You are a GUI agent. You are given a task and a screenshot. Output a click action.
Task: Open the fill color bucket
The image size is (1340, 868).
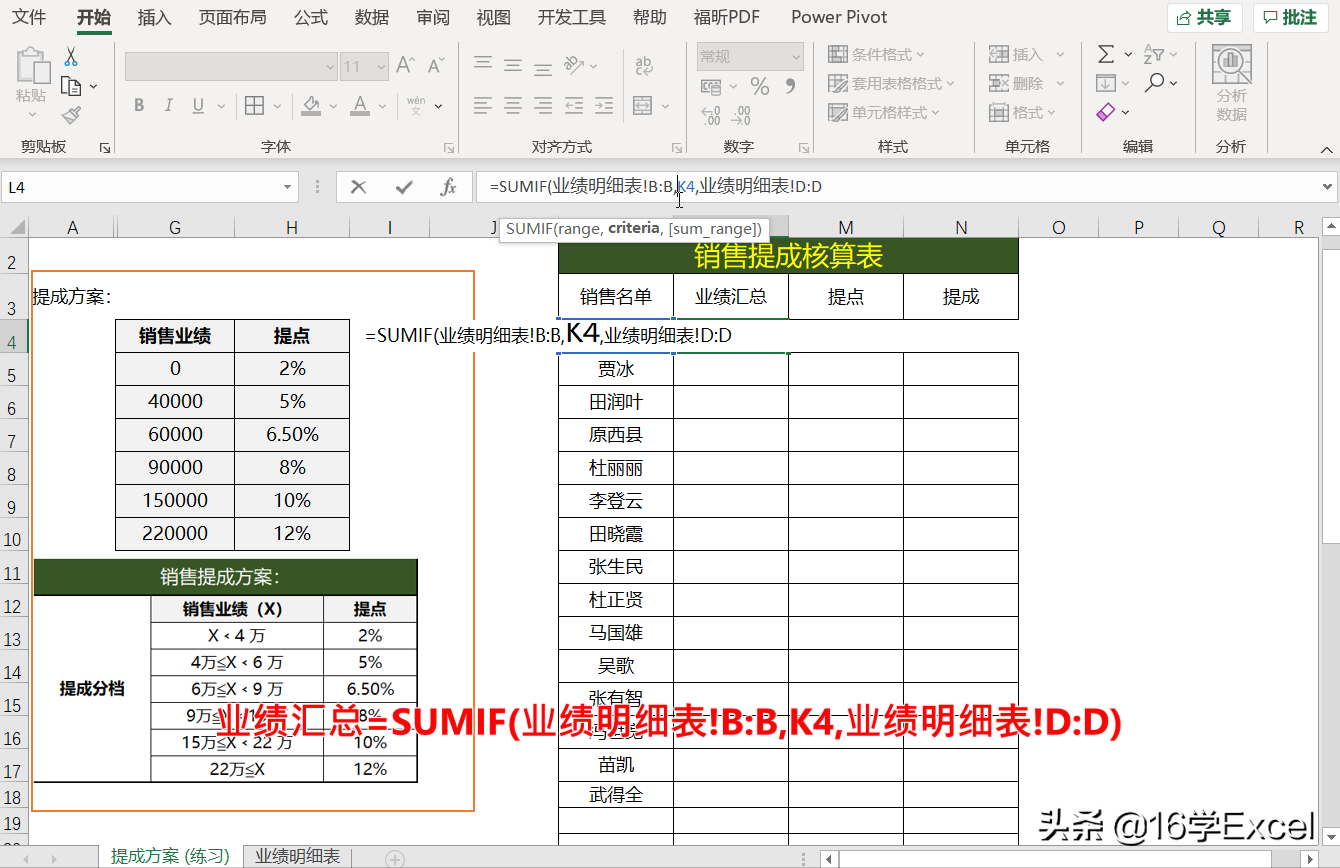point(311,105)
